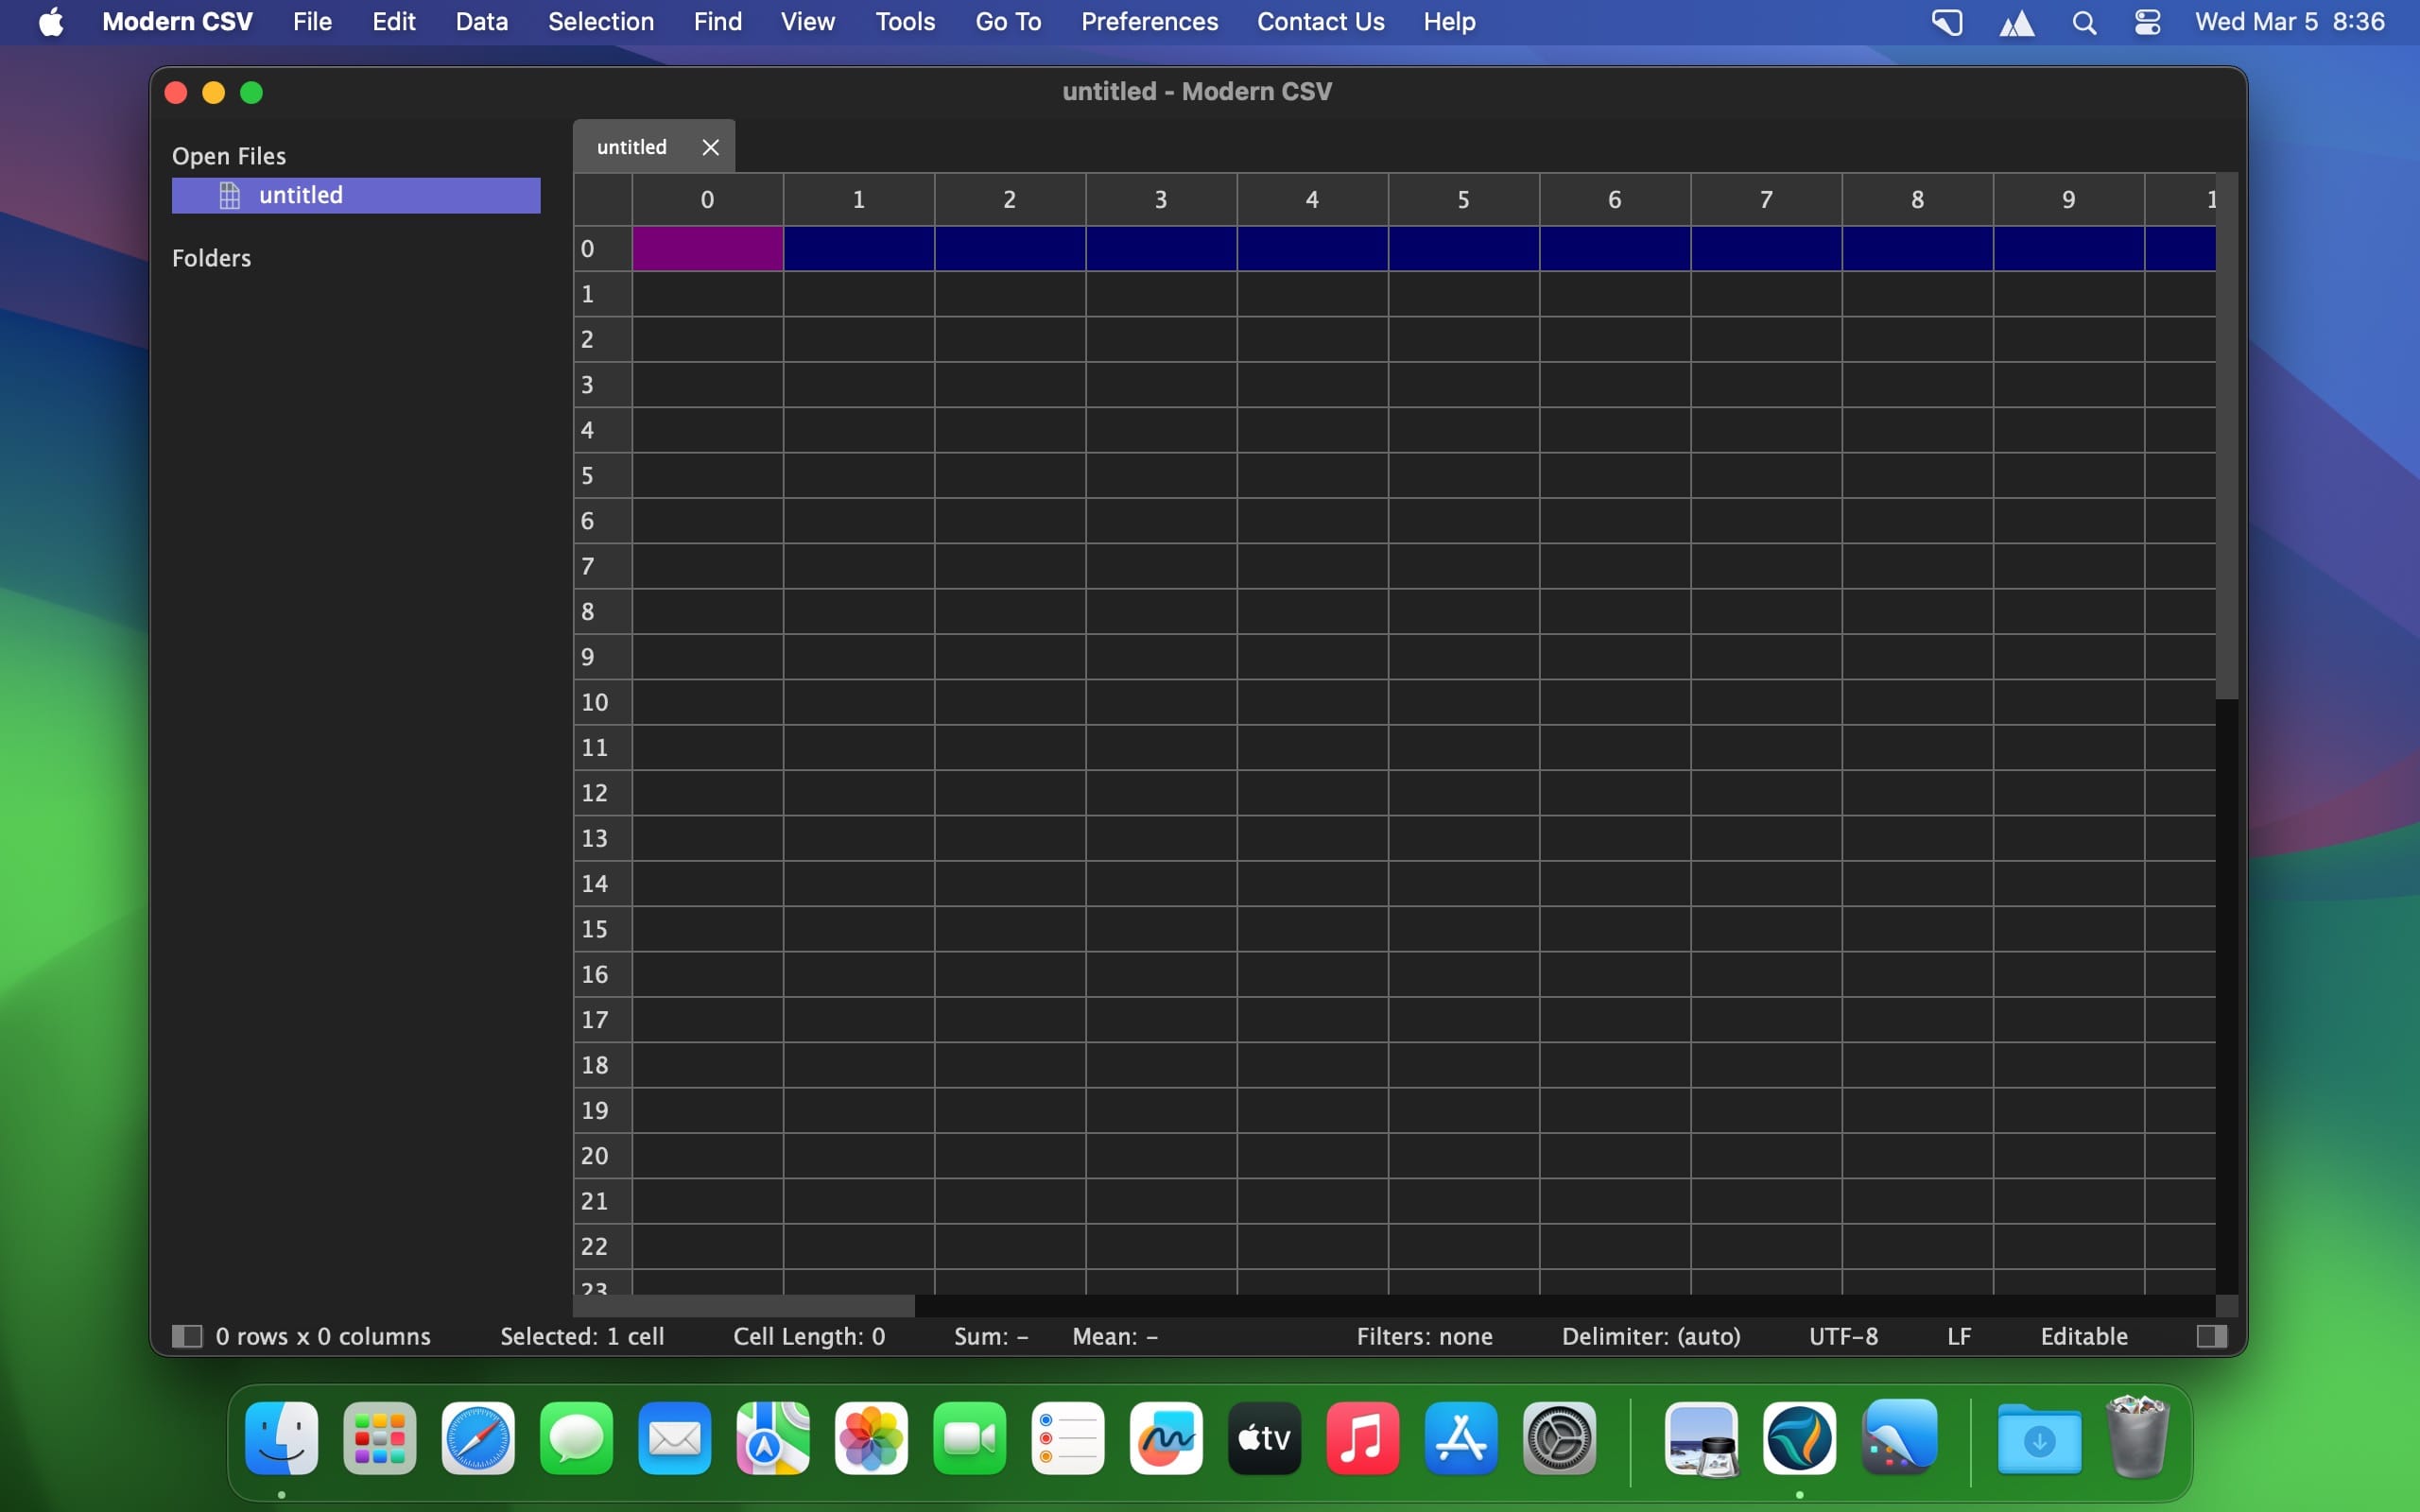Click the Delimiter (auto) status entry
Image resolution: width=2420 pixels, height=1512 pixels.
(x=1651, y=1336)
